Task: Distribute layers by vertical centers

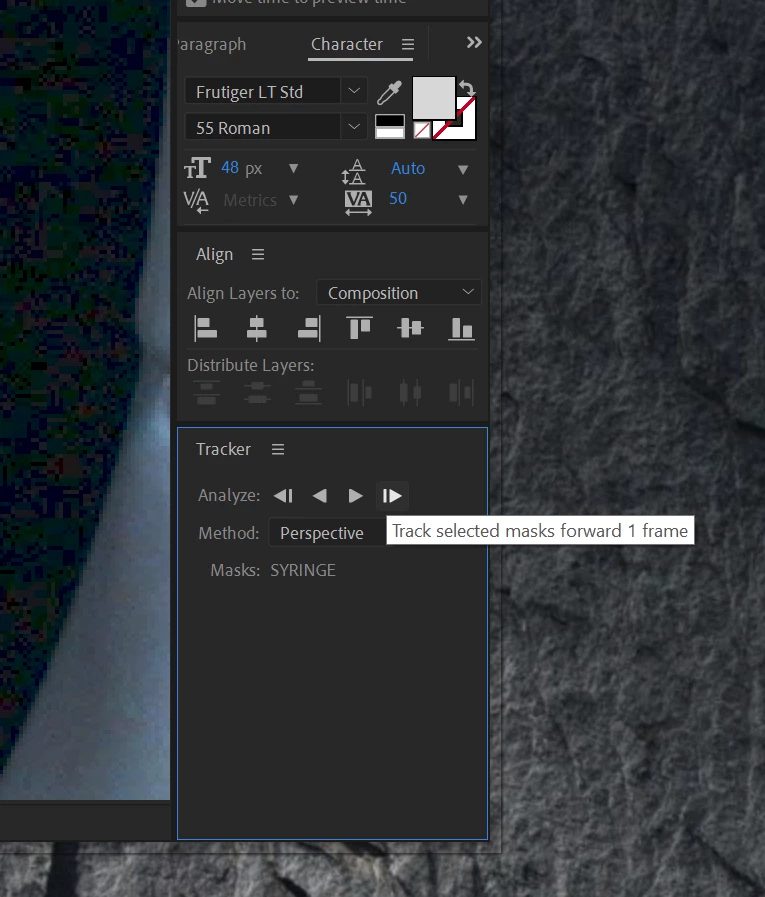Action: 257,392
